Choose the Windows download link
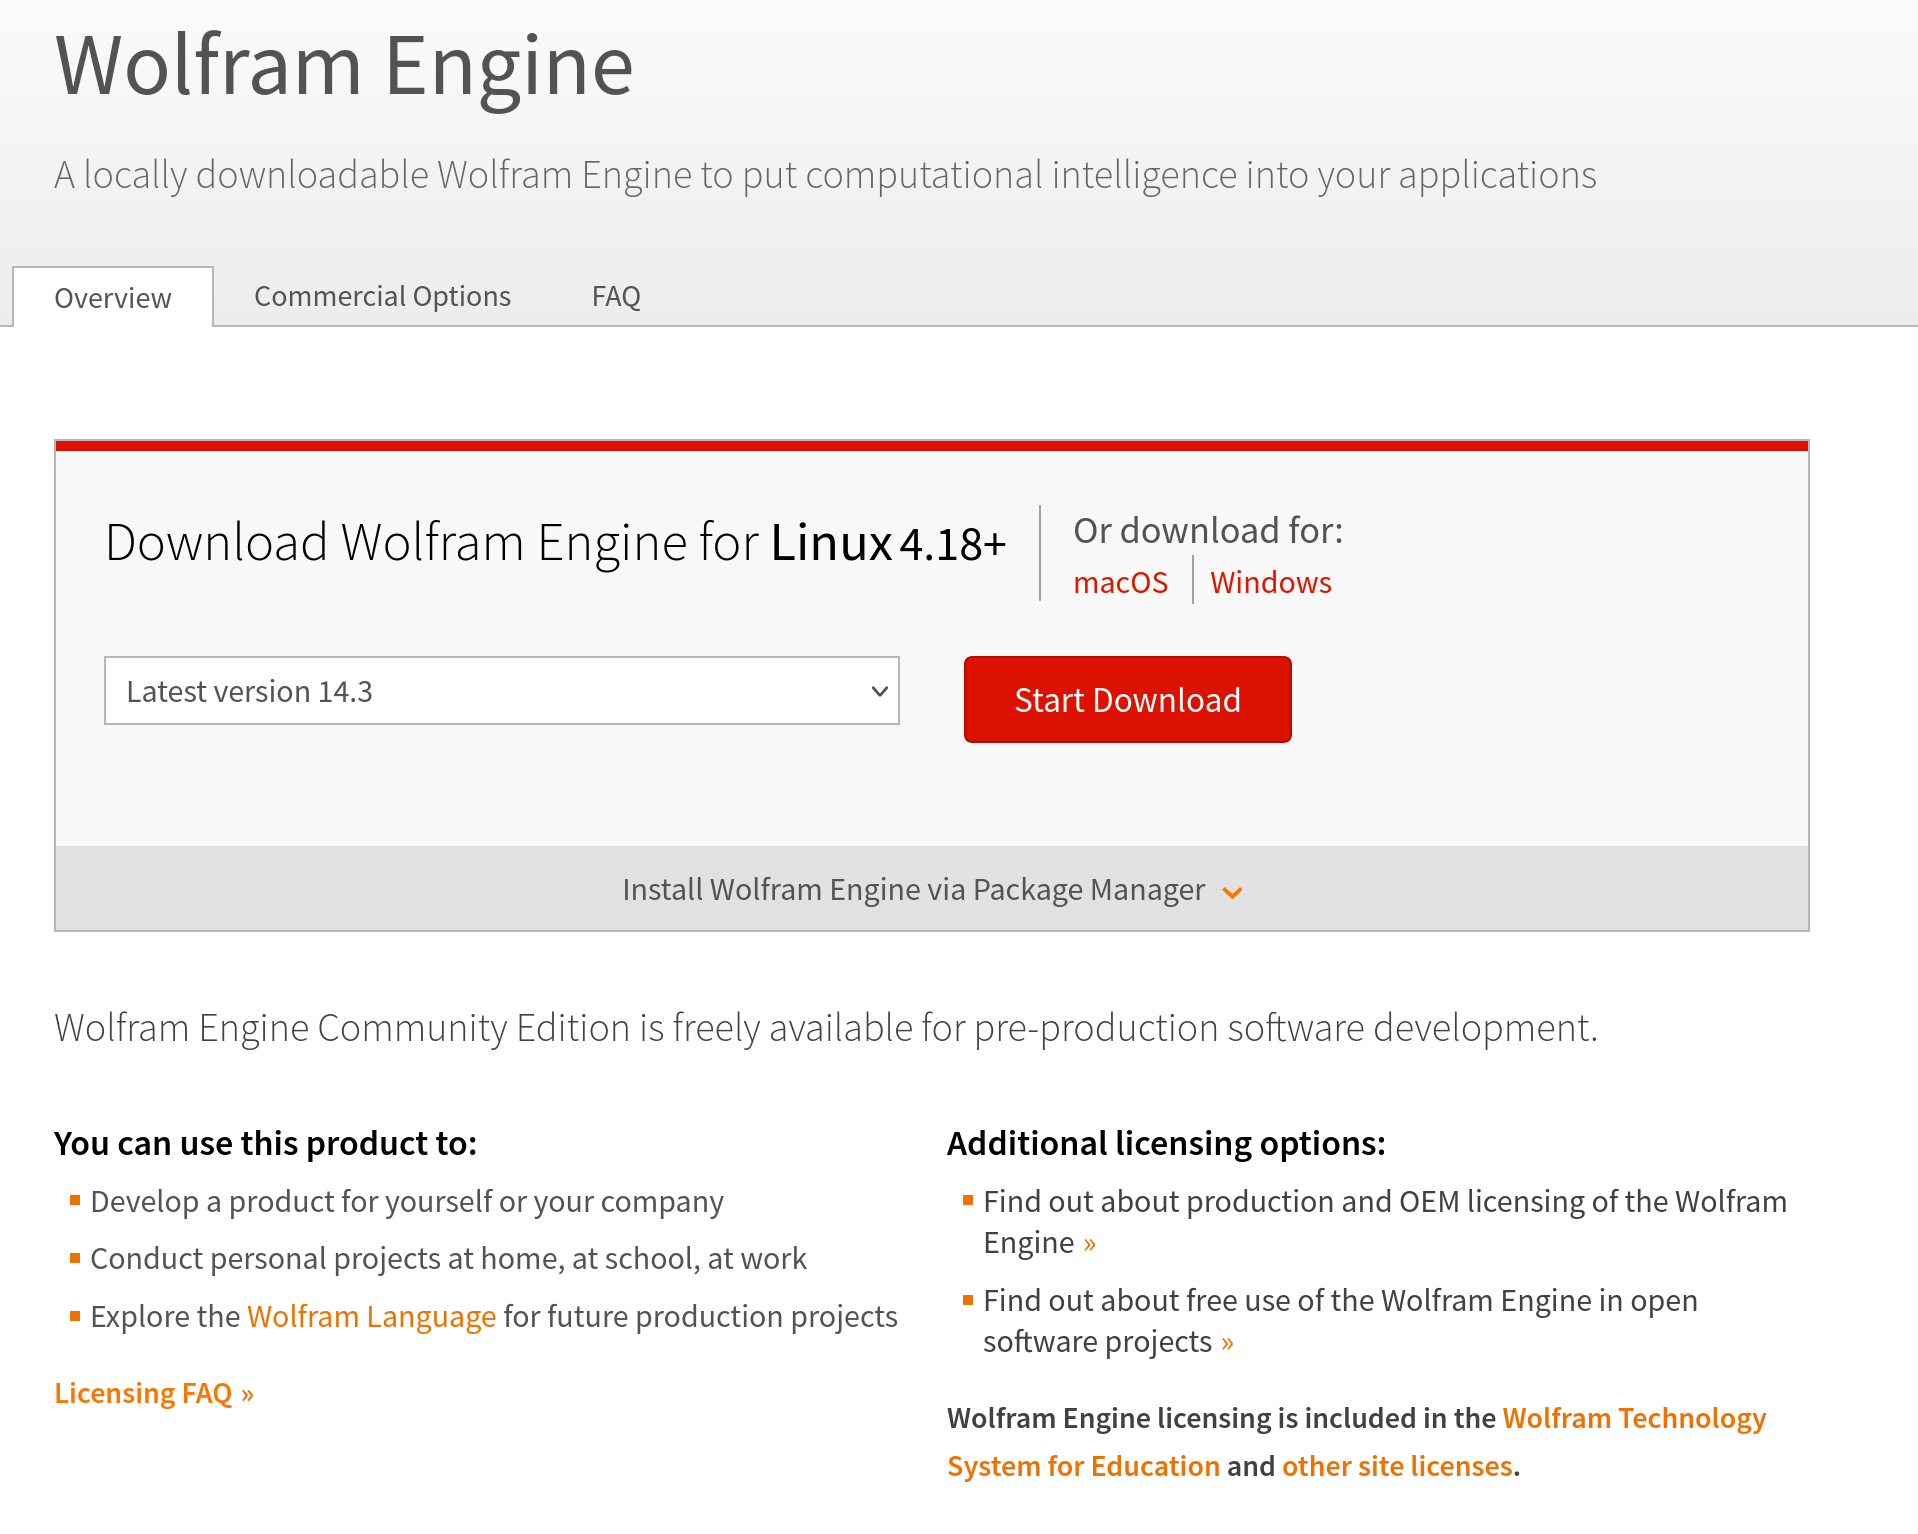 [1271, 582]
